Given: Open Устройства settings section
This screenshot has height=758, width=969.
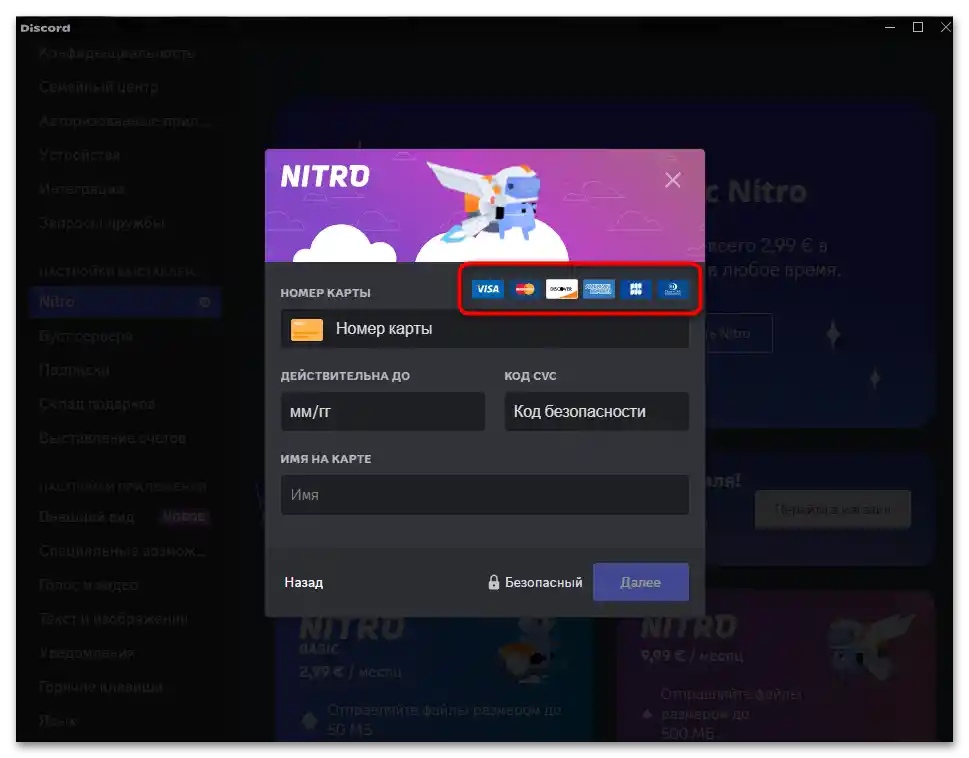Looking at the screenshot, I should (x=79, y=155).
